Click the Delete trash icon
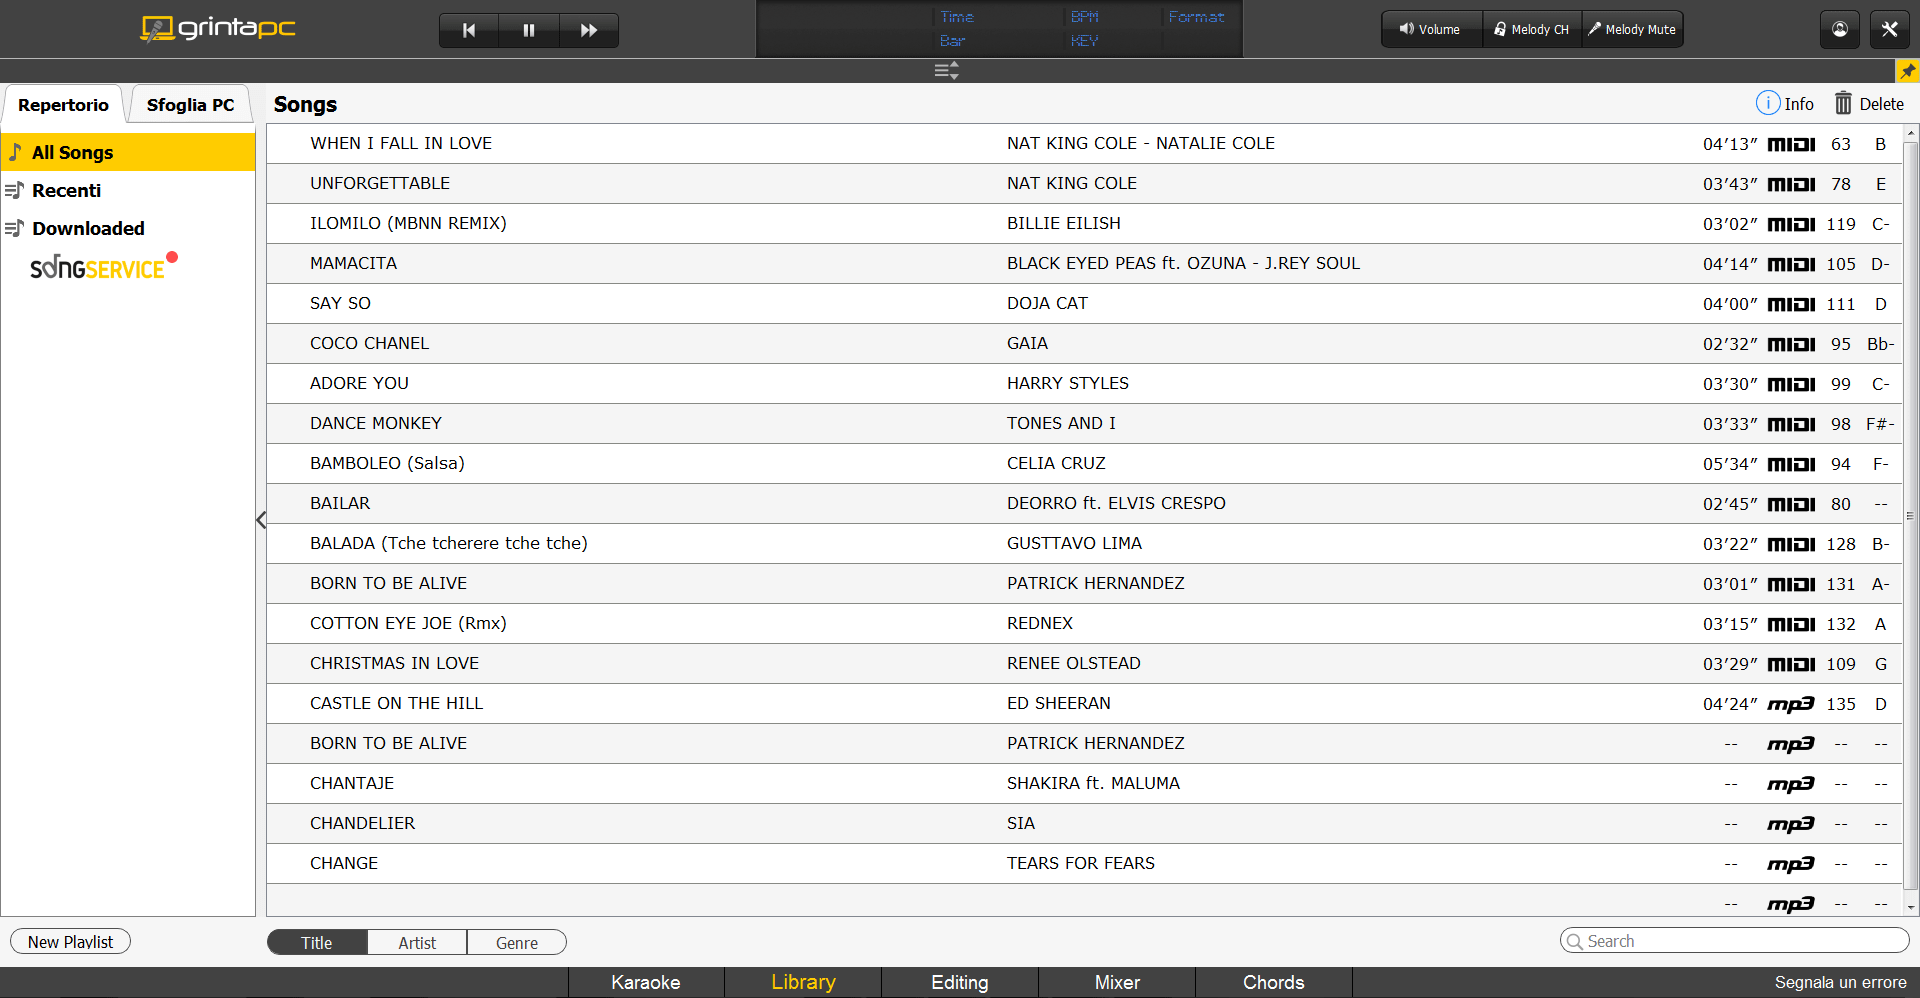 click(1843, 104)
